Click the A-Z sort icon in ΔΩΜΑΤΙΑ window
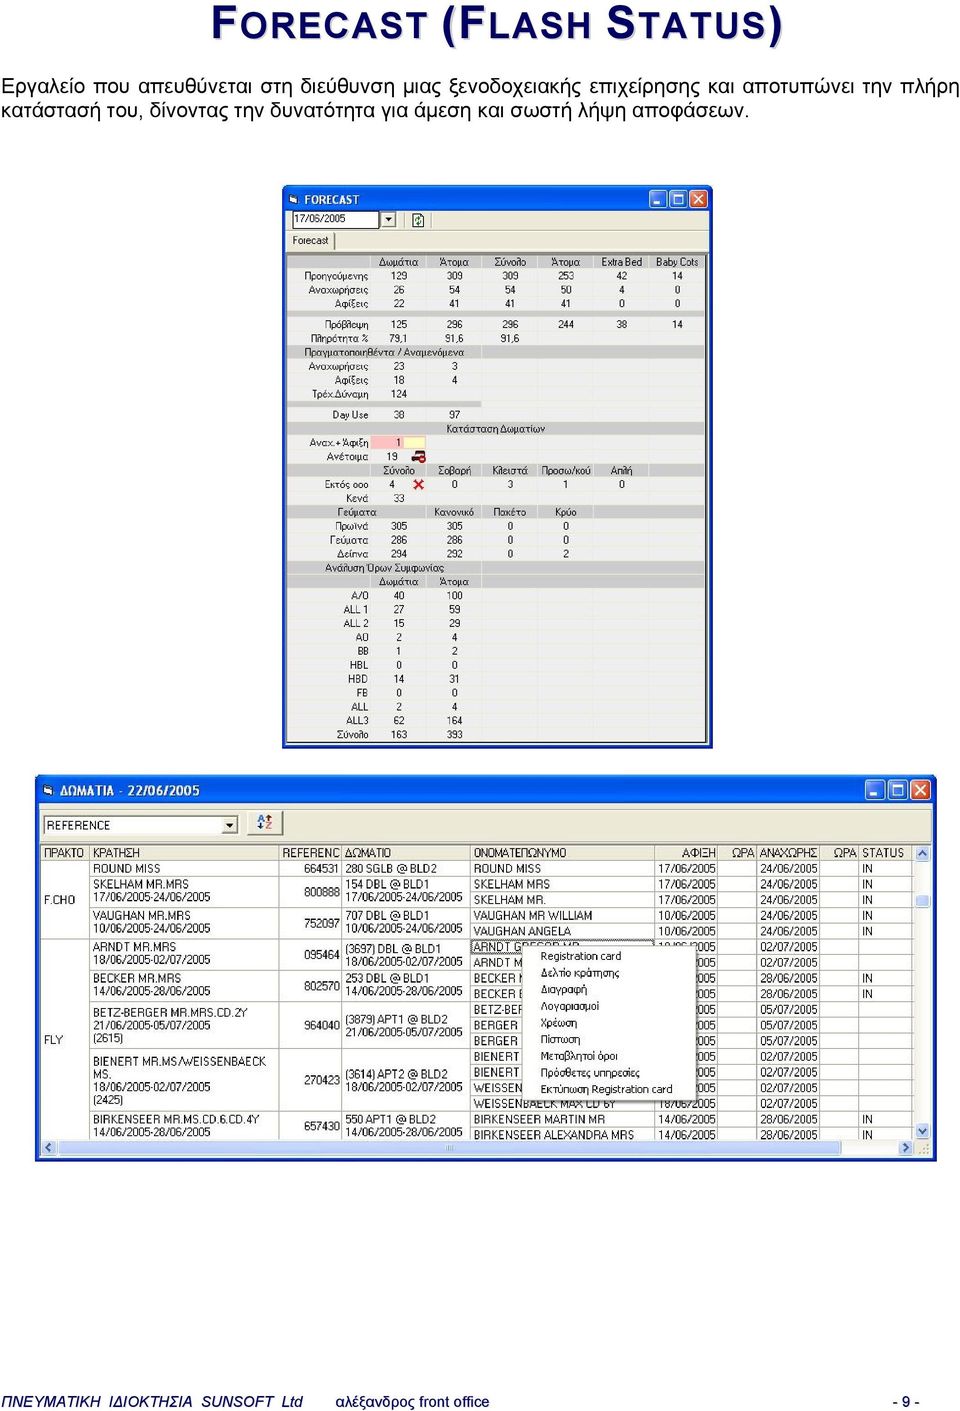960x1411 pixels. click(265, 823)
